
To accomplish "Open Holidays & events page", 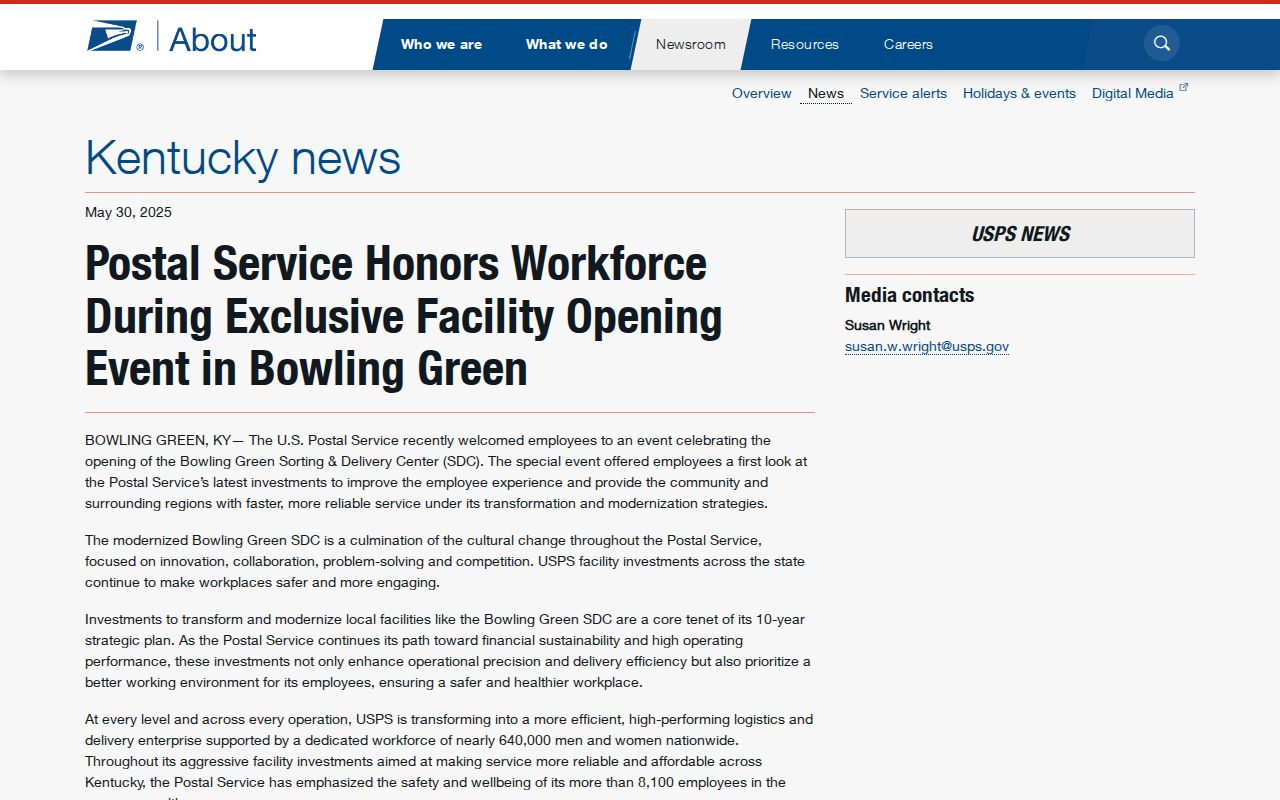I will pyautogui.click(x=1019, y=93).
